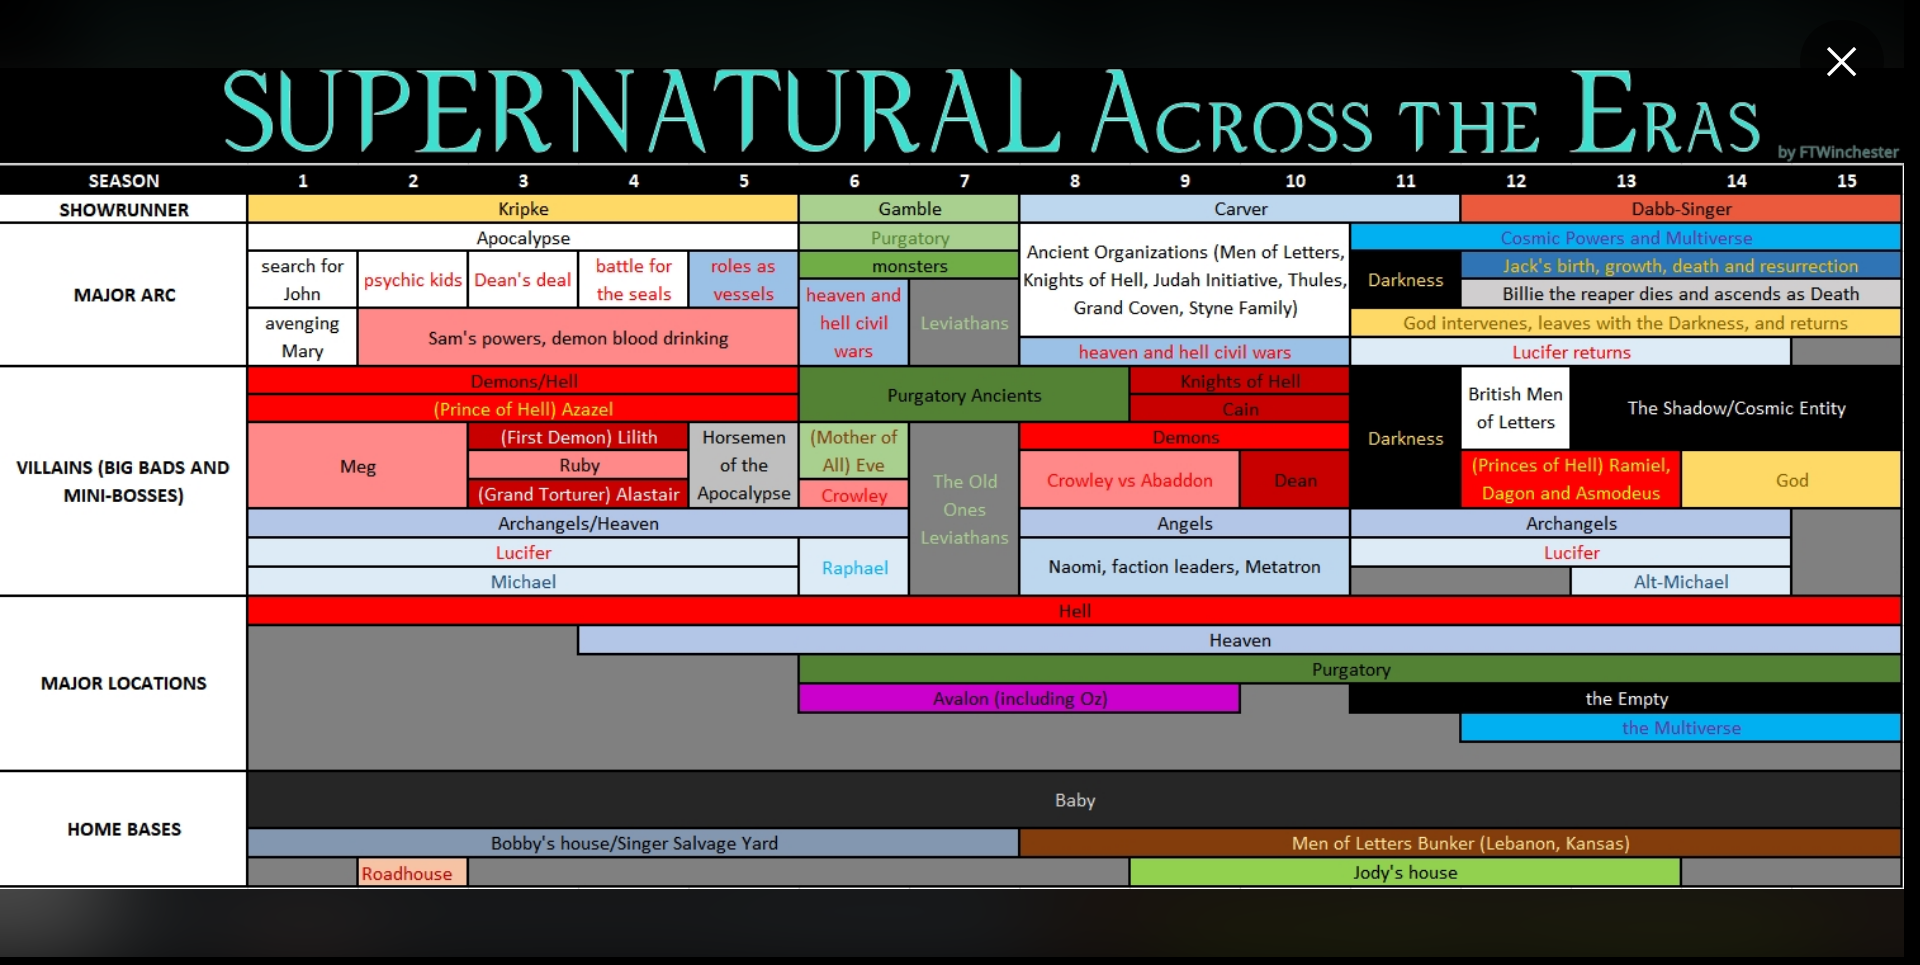Click 'Billie the reaper dies' cell
This screenshot has height=965, width=1920.
point(1681,294)
